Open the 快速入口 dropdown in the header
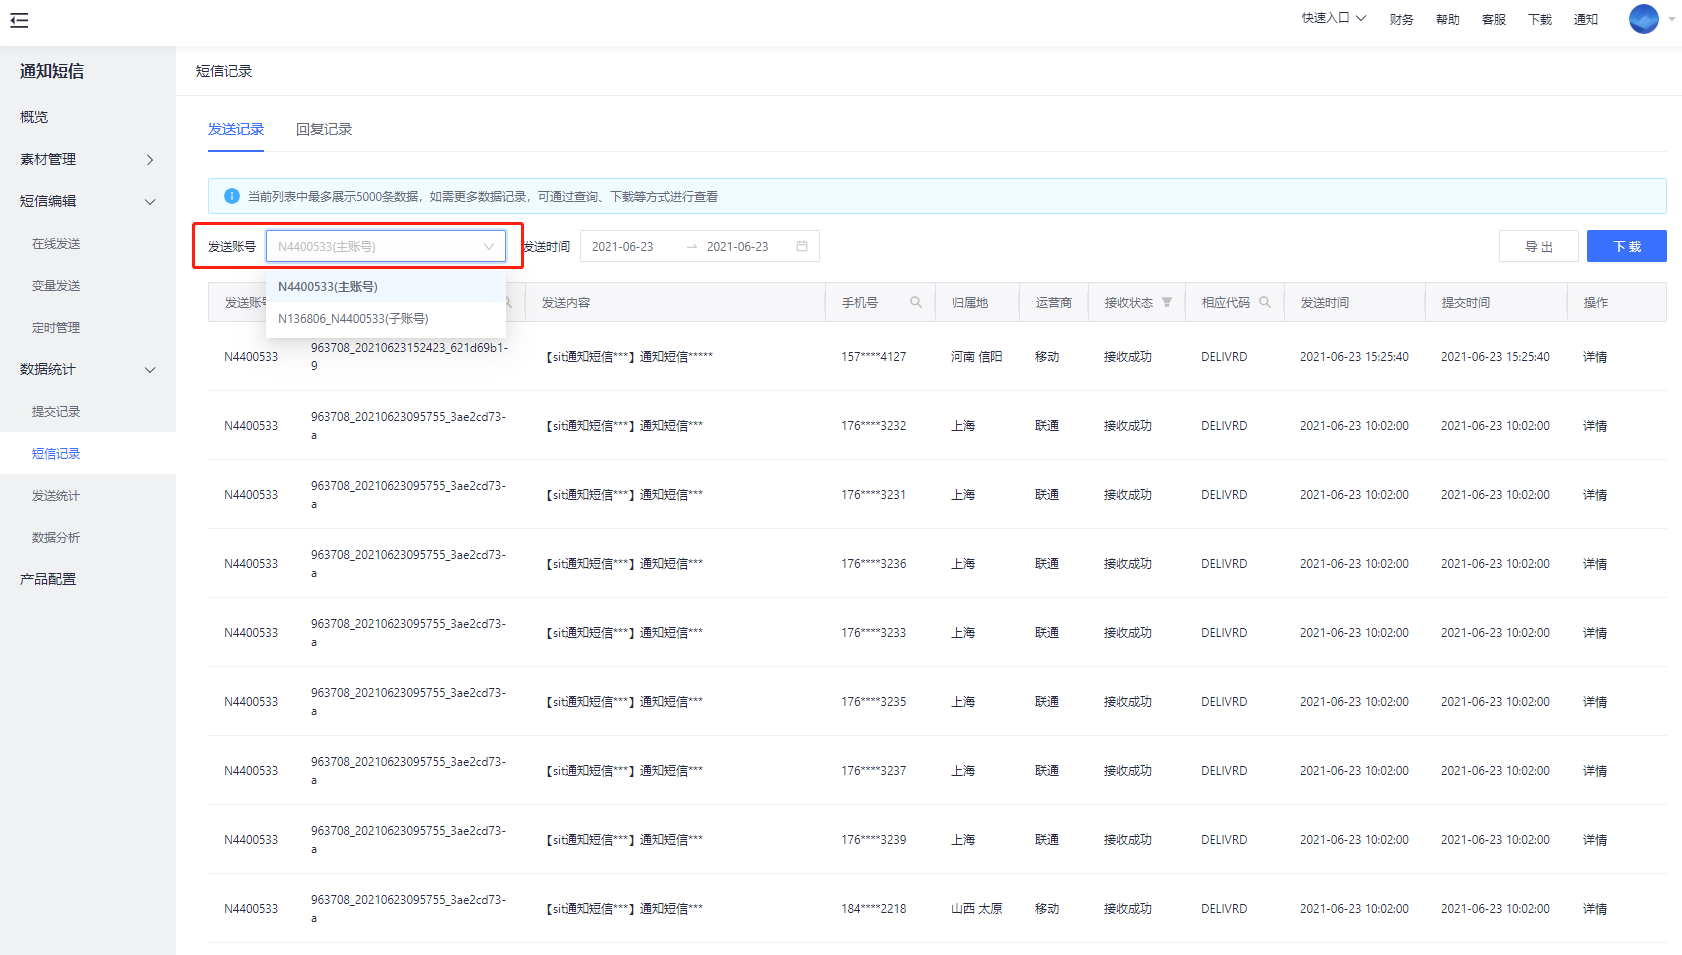The image size is (1682, 955). coord(1334,18)
